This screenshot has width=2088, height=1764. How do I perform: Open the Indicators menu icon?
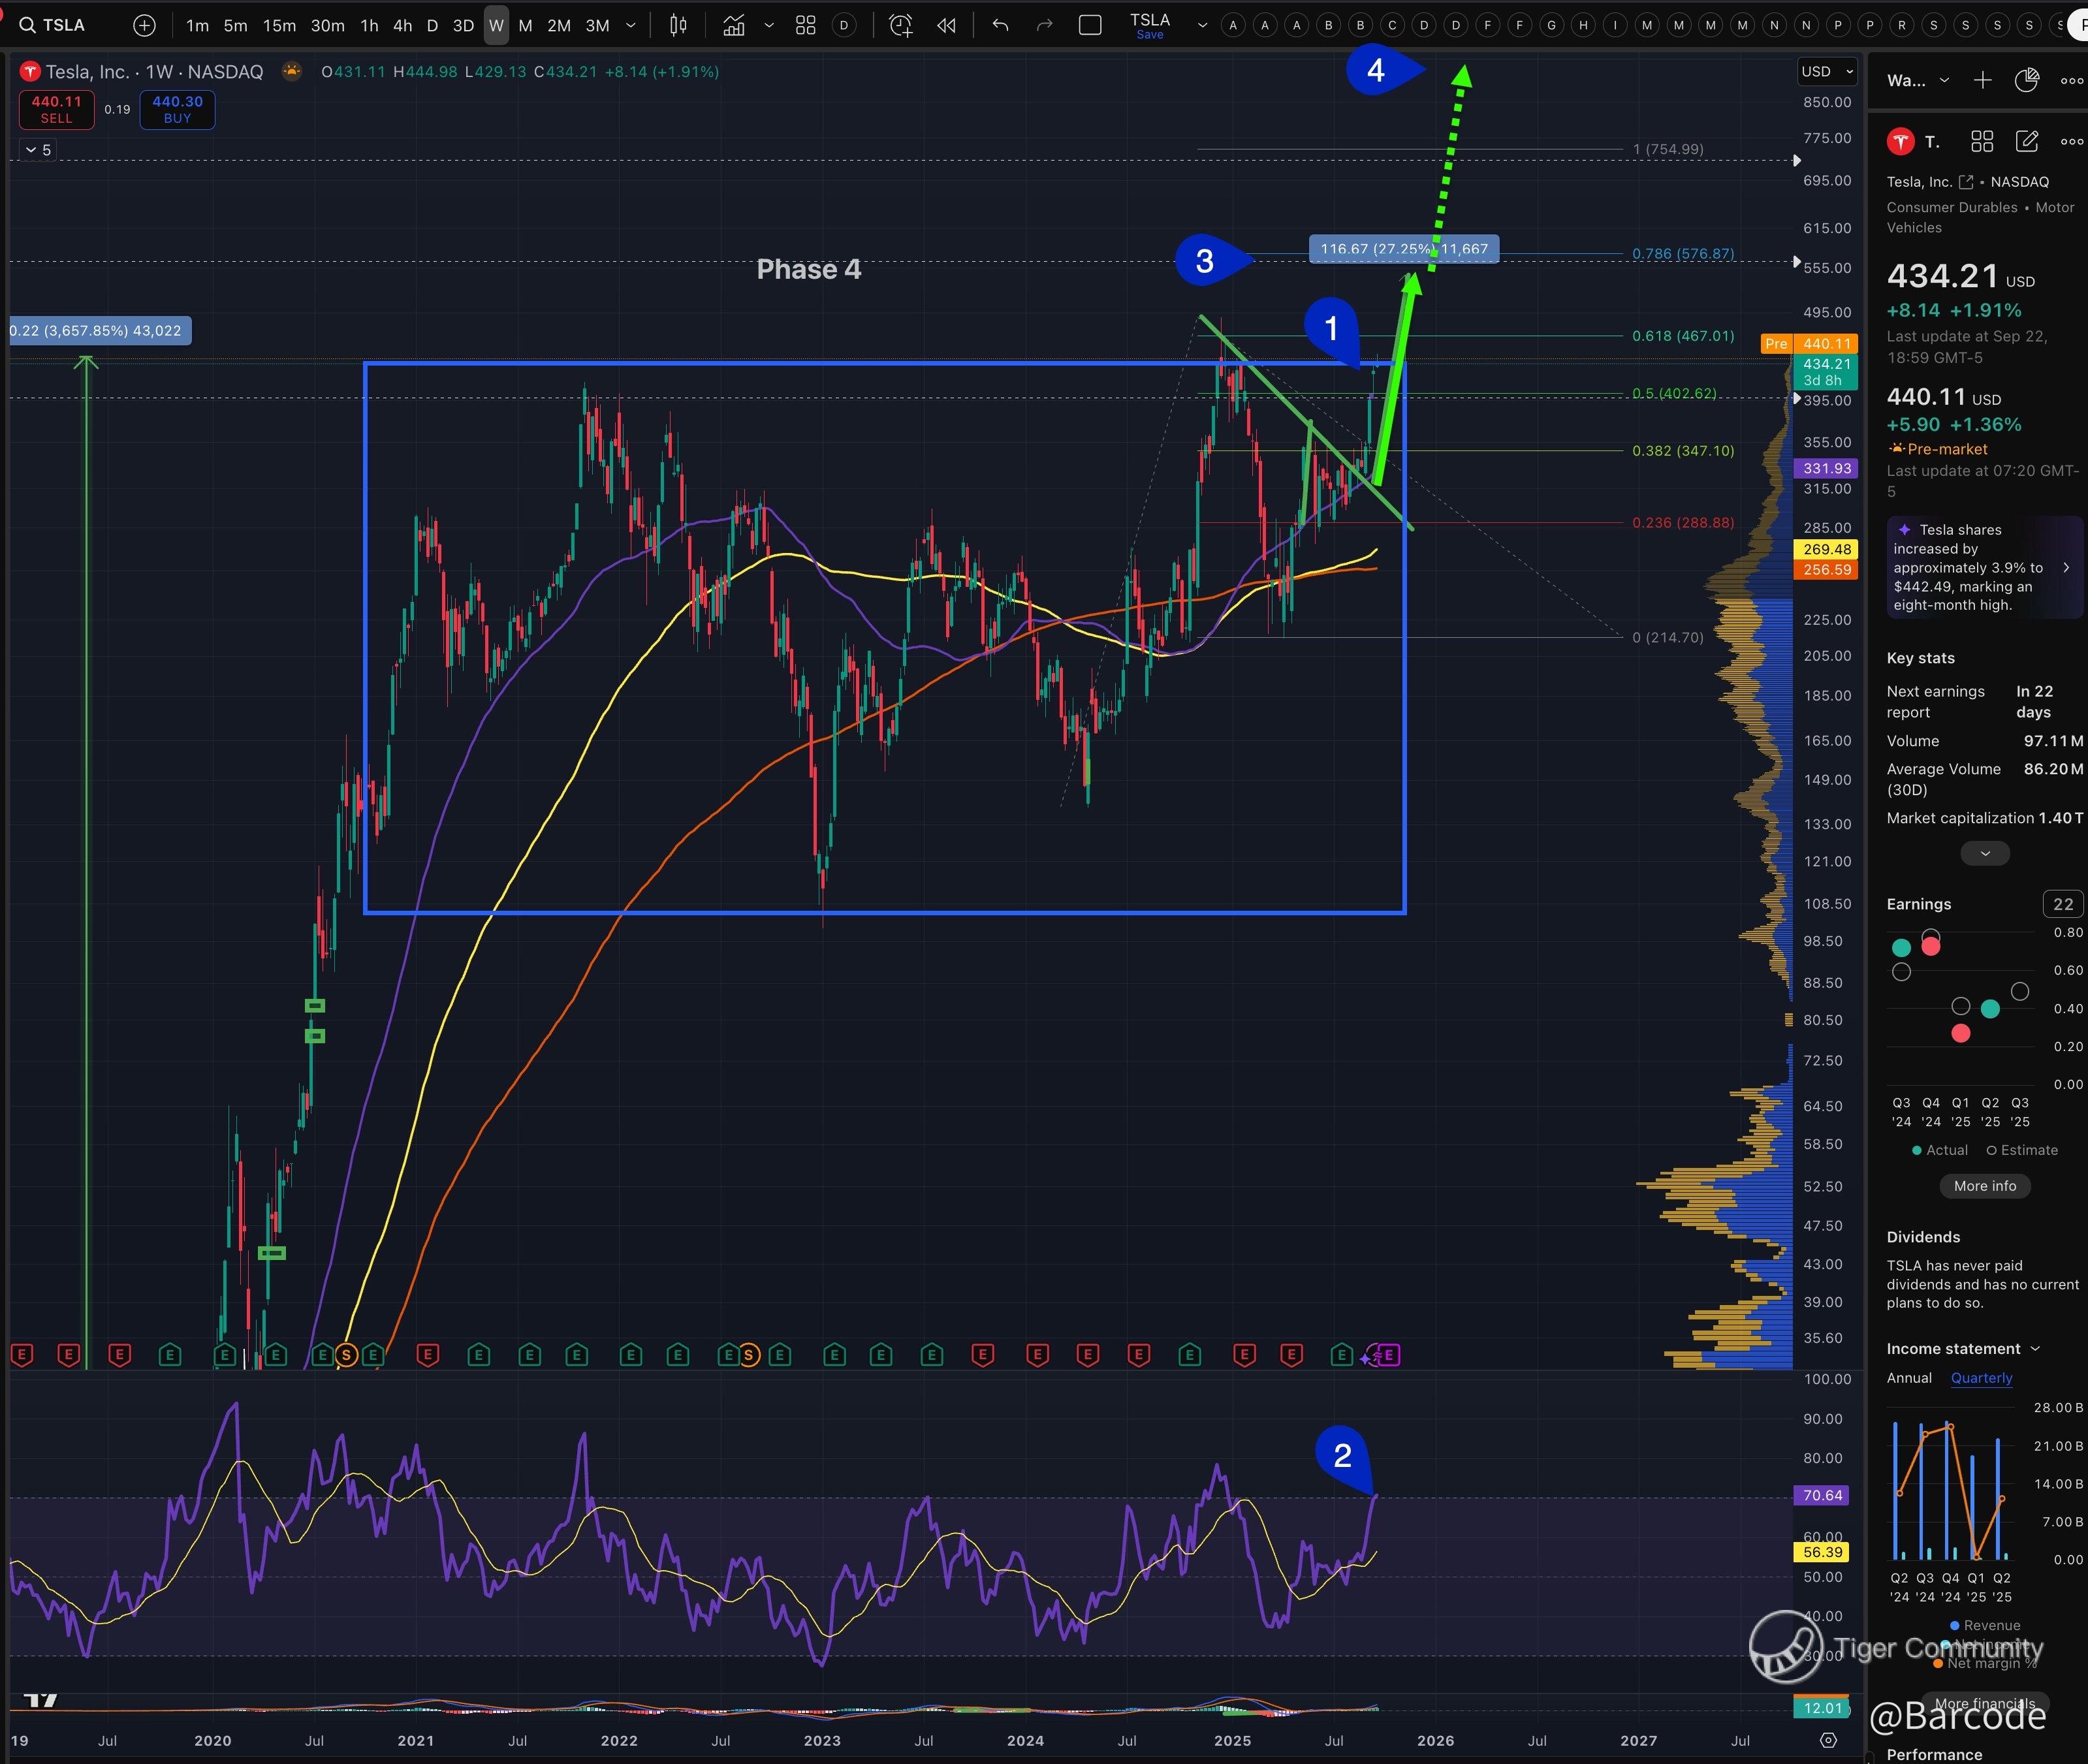[734, 25]
